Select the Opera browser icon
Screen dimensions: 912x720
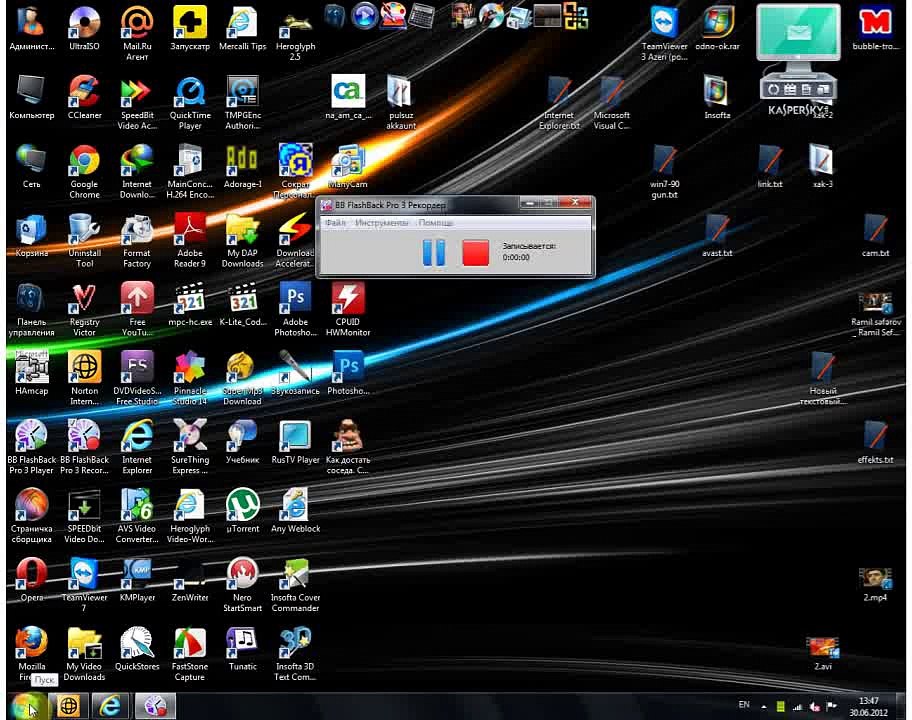[31, 579]
